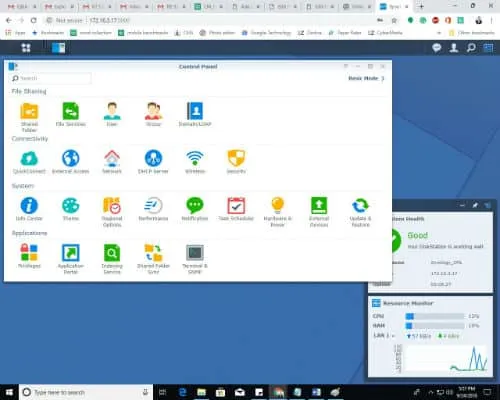Open Other bookmarks folder
The width and height of the screenshot is (500, 400).
pyautogui.click(x=472, y=33)
